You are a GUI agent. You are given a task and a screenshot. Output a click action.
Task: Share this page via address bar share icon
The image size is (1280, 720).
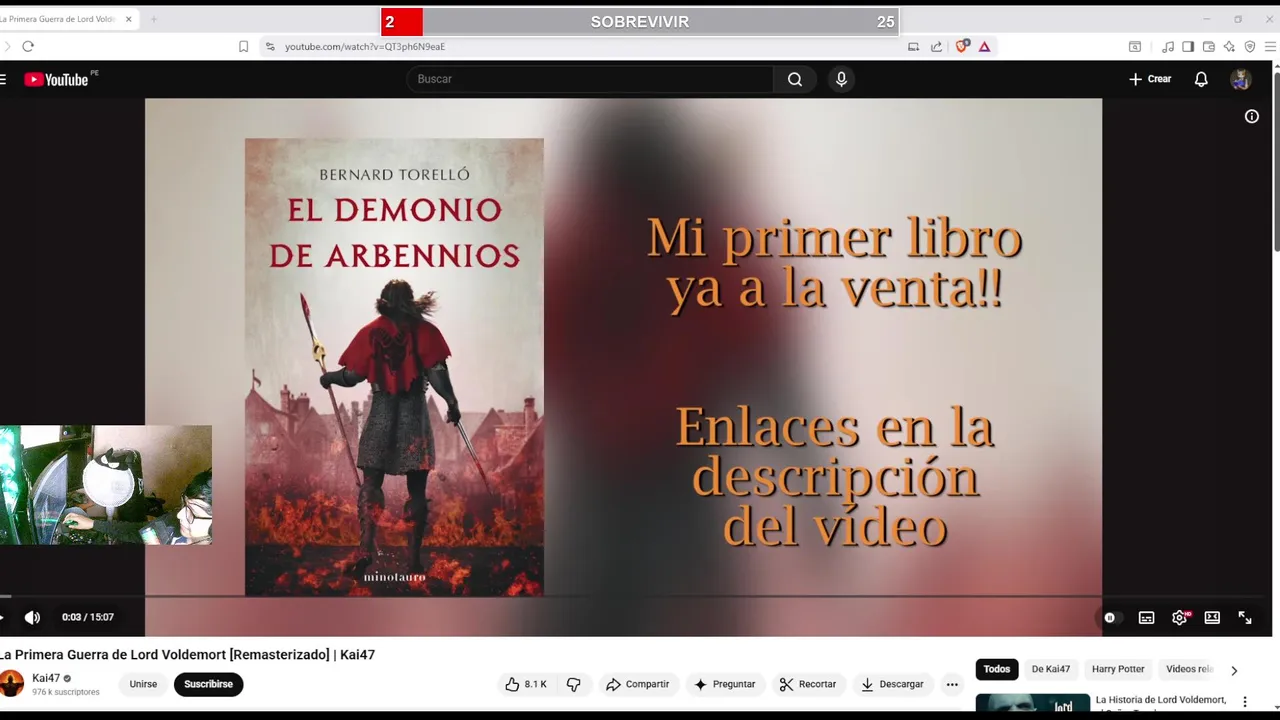[x=936, y=46]
